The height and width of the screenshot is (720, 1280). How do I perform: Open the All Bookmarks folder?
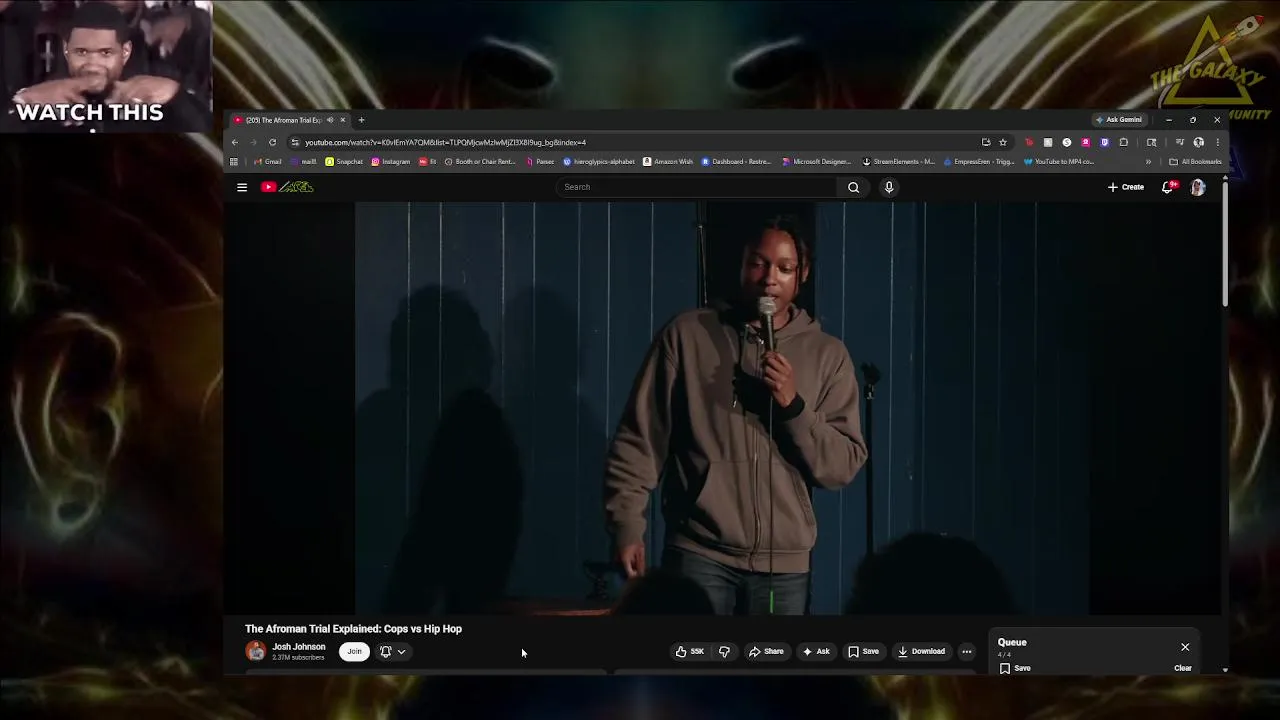point(1195,162)
